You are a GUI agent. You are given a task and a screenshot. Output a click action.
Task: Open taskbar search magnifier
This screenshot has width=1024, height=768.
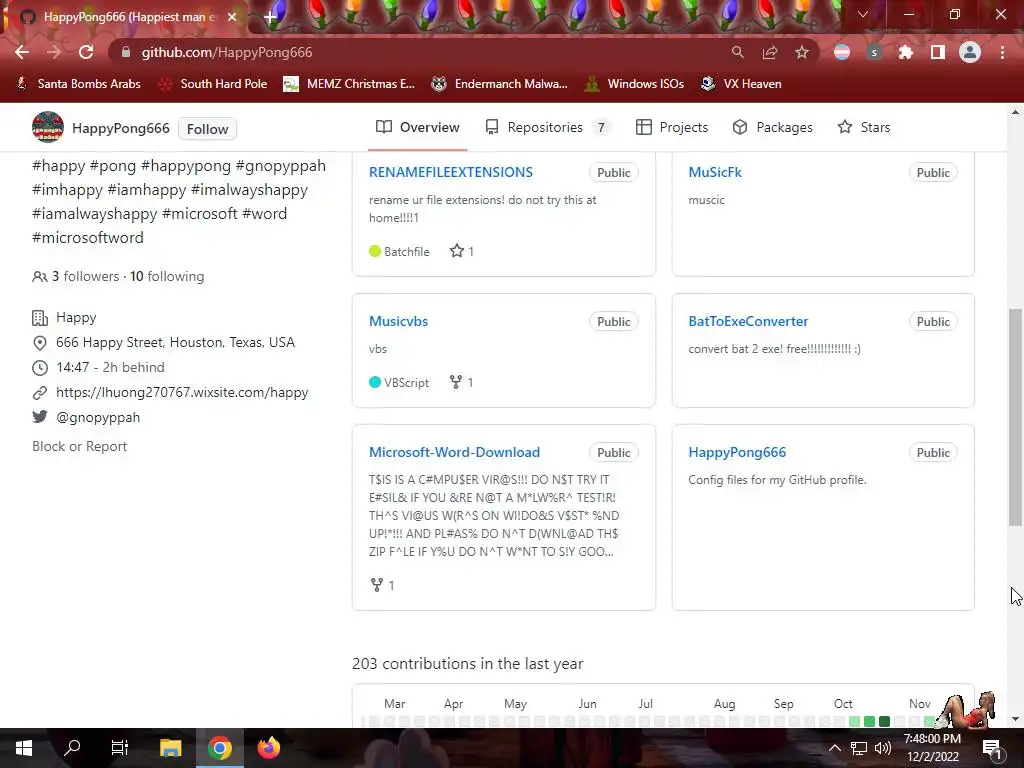(x=72, y=748)
